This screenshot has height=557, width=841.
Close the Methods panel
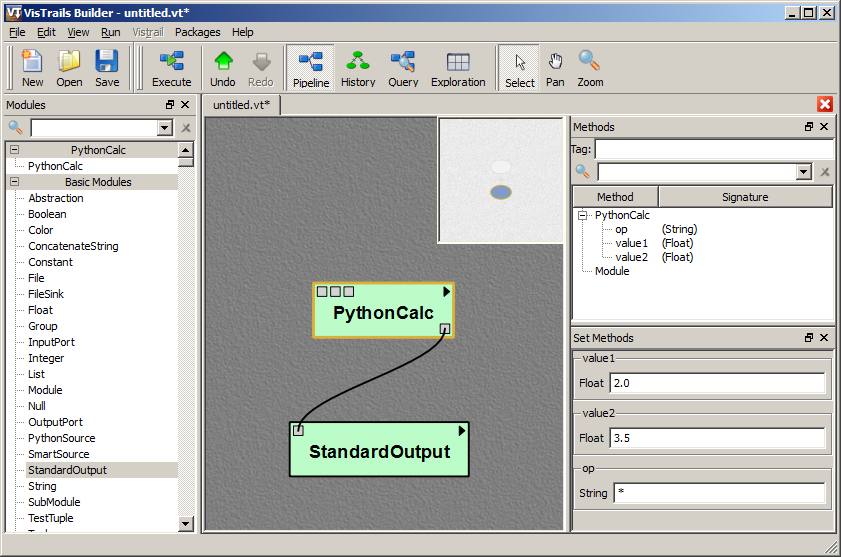tap(824, 127)
